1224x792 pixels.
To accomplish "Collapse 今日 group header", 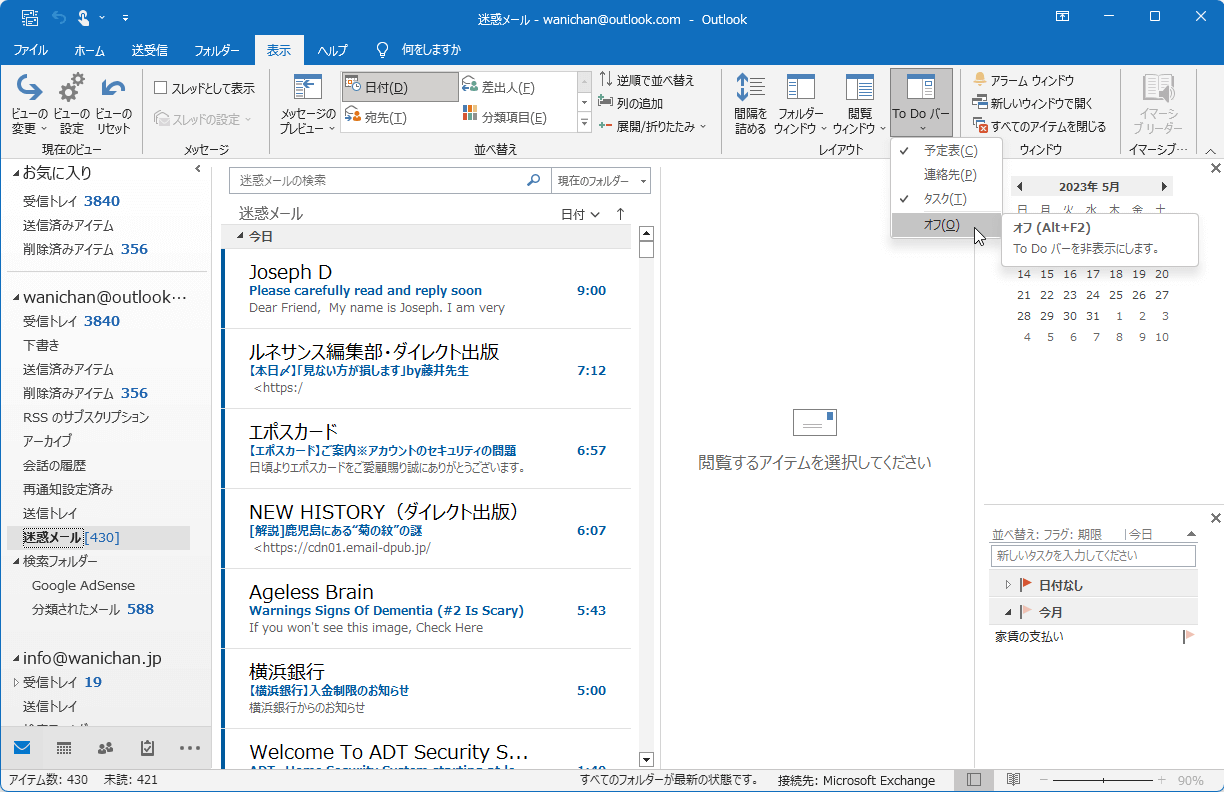I will [x=239, y=237].
